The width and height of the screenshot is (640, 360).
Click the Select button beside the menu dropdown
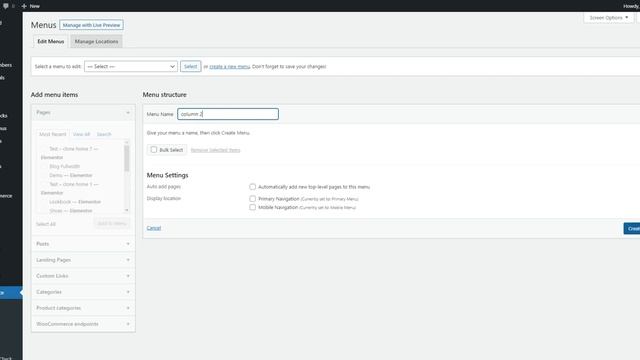[191, 67]
